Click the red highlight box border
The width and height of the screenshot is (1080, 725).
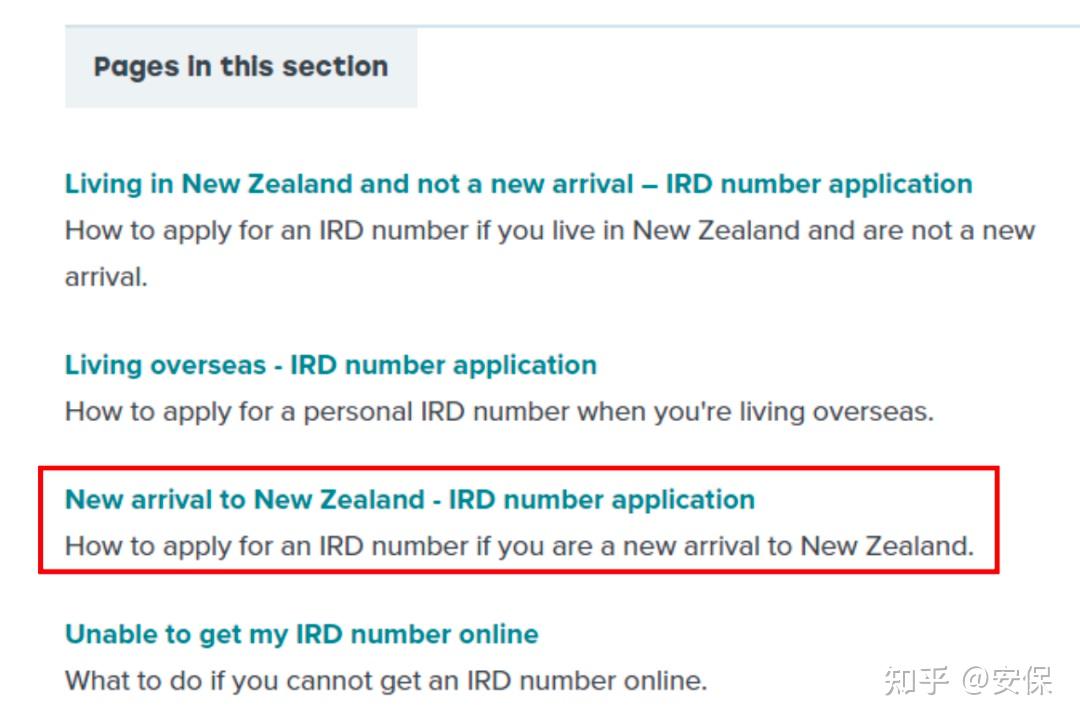pos(997,520)
